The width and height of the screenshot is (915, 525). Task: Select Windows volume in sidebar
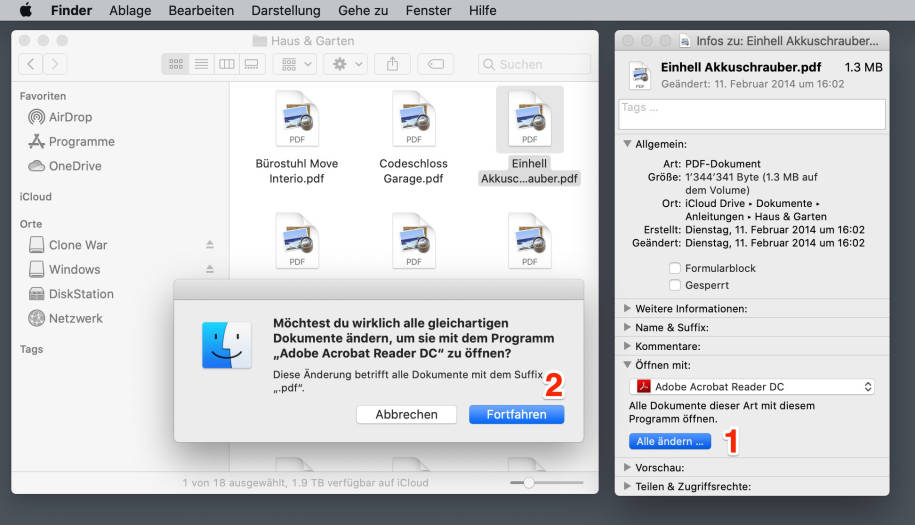click(64, 270)
